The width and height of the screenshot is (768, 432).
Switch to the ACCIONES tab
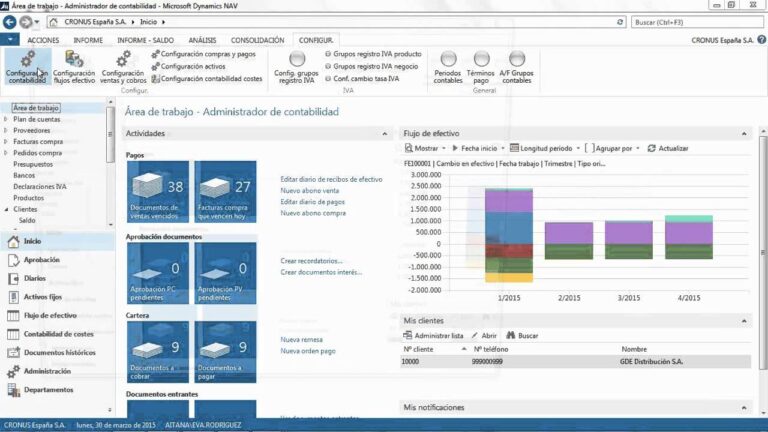pos(43,40)
